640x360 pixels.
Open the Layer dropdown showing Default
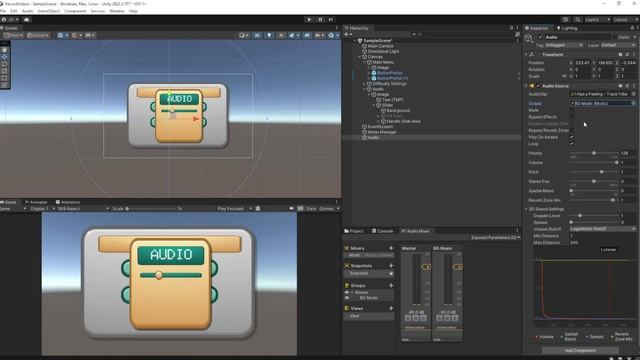tap(618, 45)
